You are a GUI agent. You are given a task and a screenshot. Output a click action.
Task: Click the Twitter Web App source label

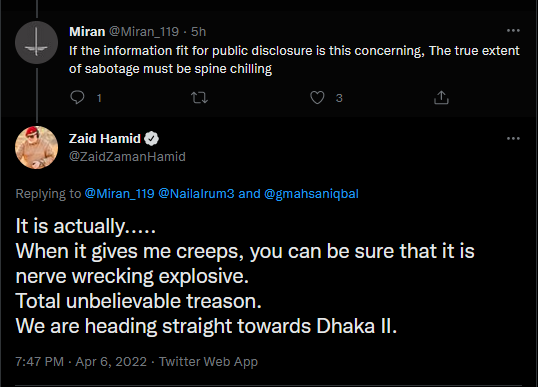click(208, 362)
